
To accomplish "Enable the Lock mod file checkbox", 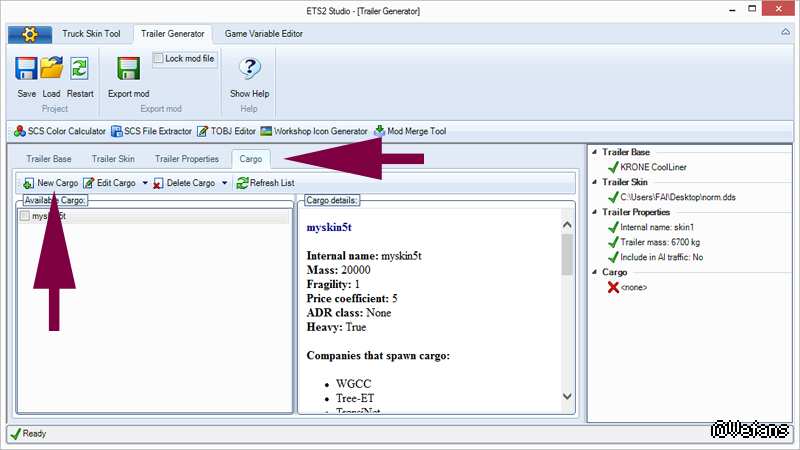I will pyautogui.click(x=159, y=59).
